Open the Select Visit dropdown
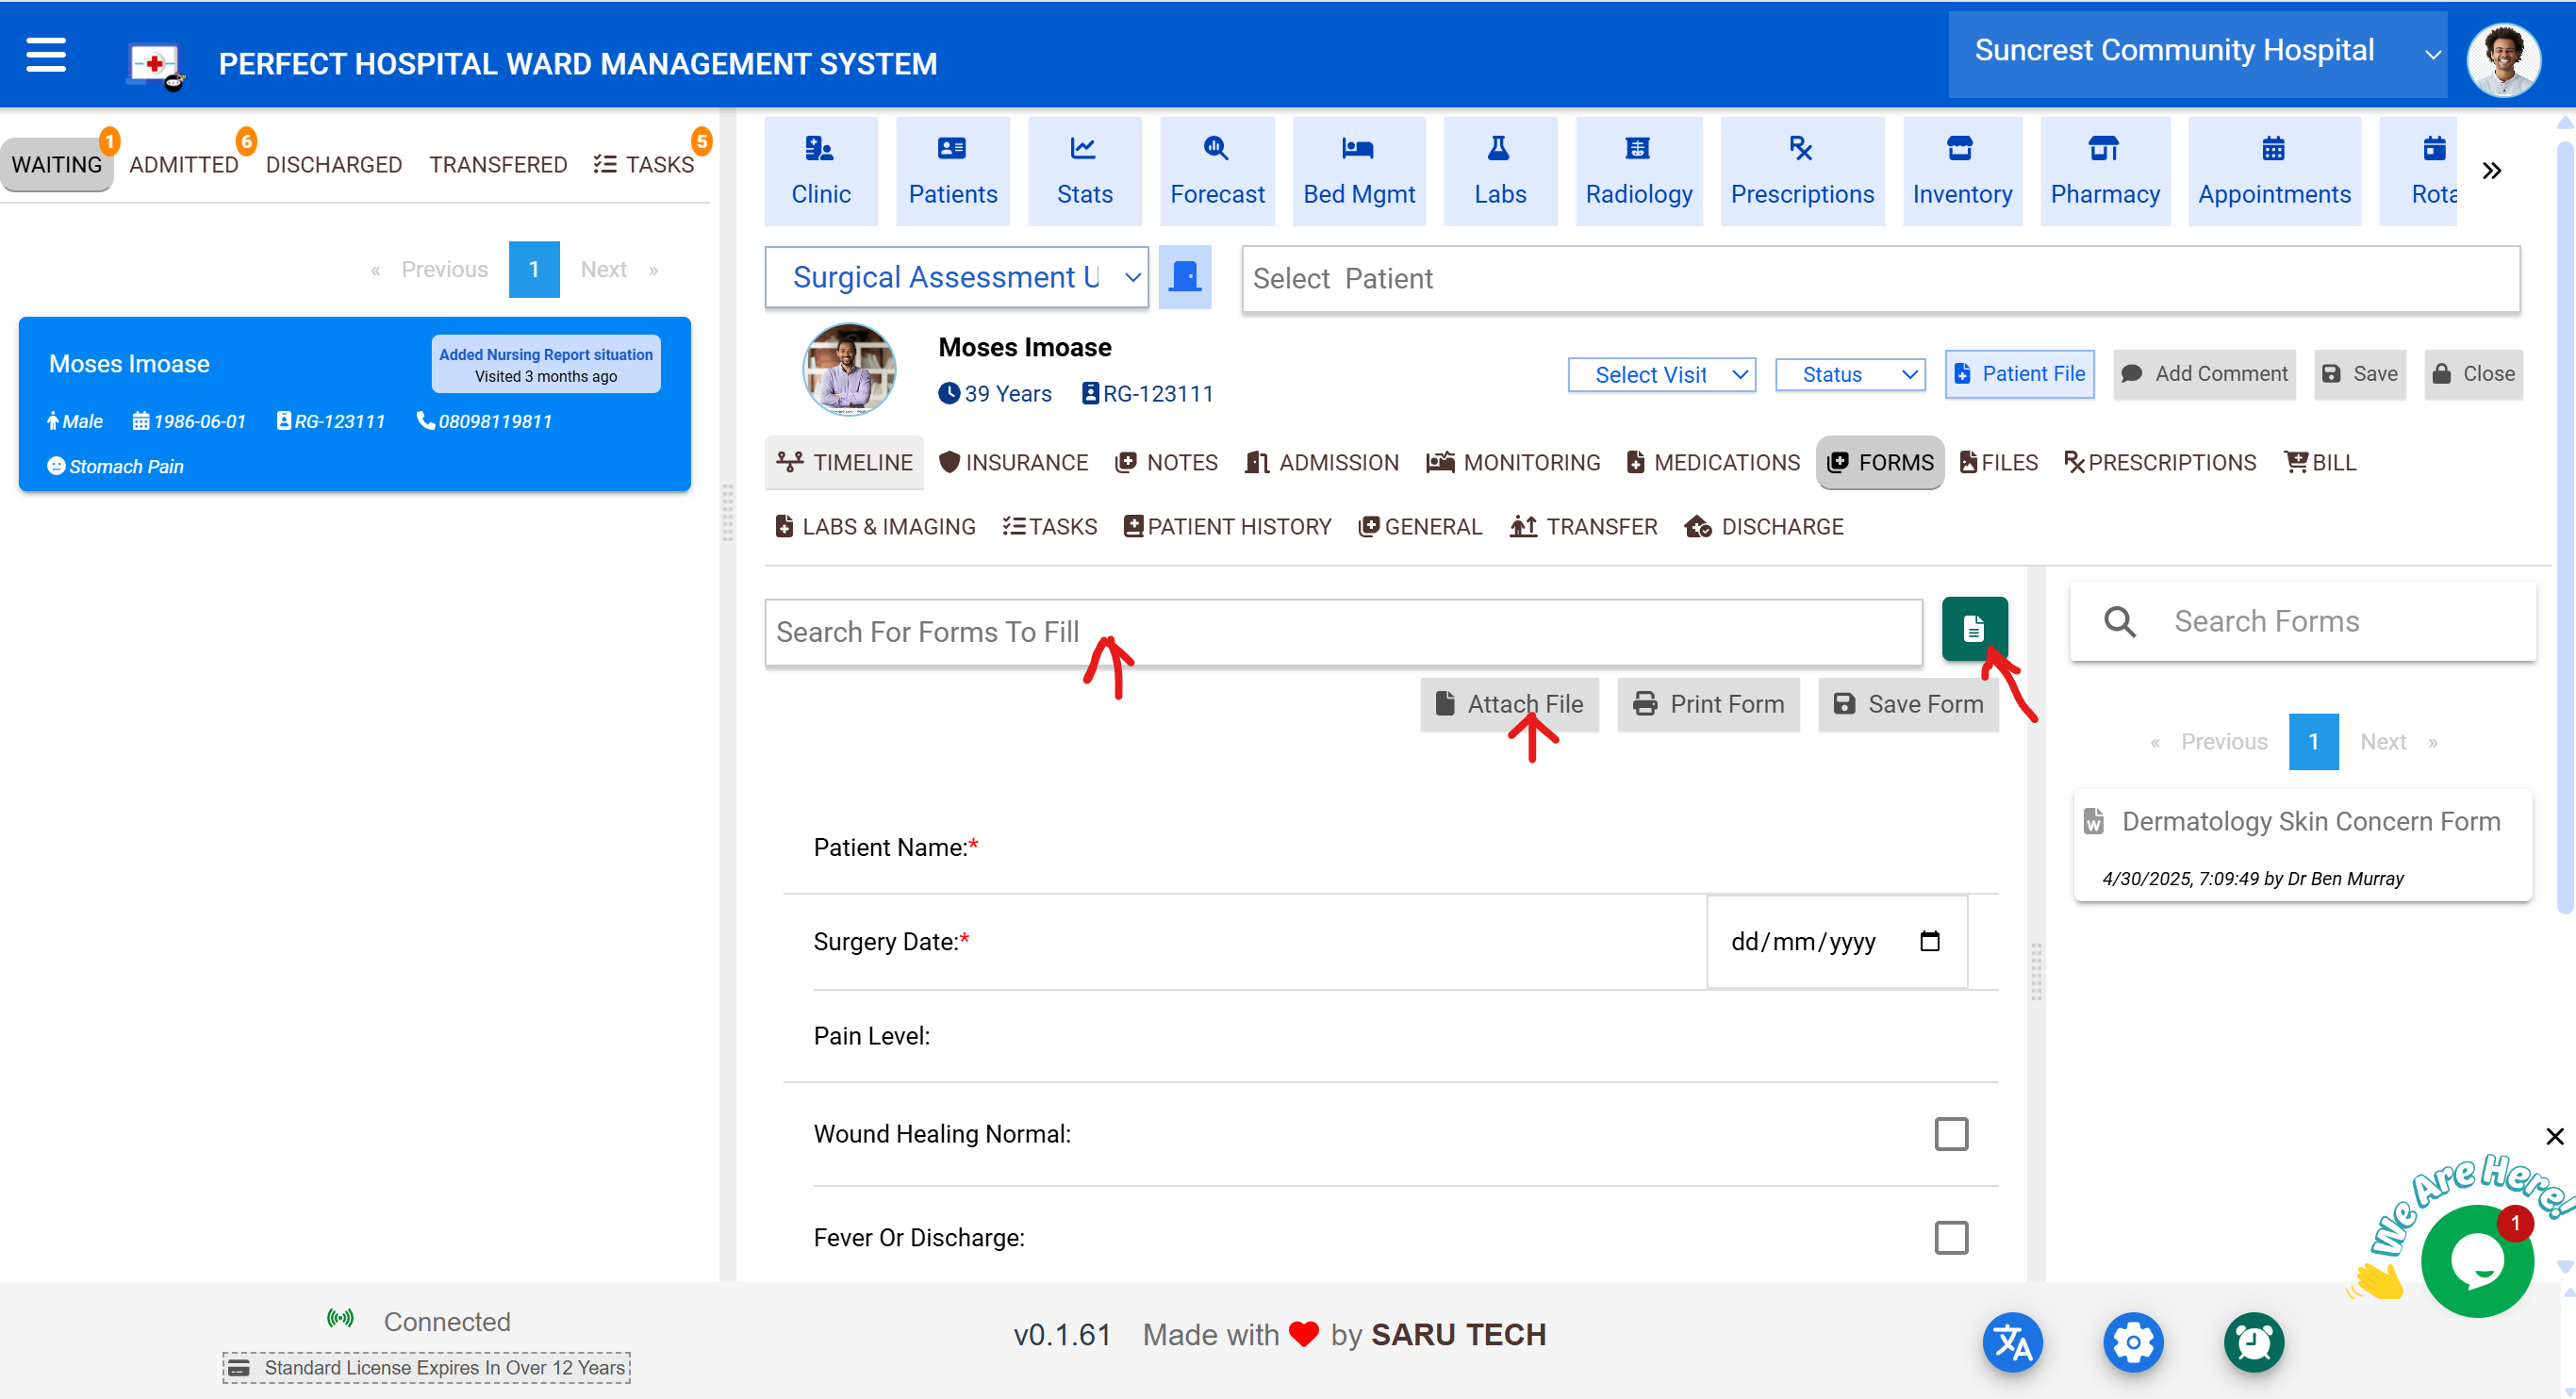The image size is (2576, 1399). 1661,374
